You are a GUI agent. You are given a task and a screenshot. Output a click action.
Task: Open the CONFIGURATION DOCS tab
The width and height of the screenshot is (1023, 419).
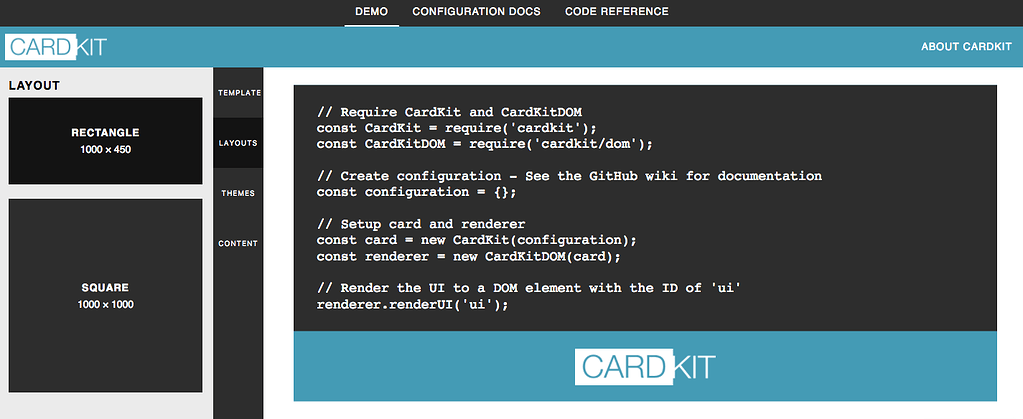(476, 12)
